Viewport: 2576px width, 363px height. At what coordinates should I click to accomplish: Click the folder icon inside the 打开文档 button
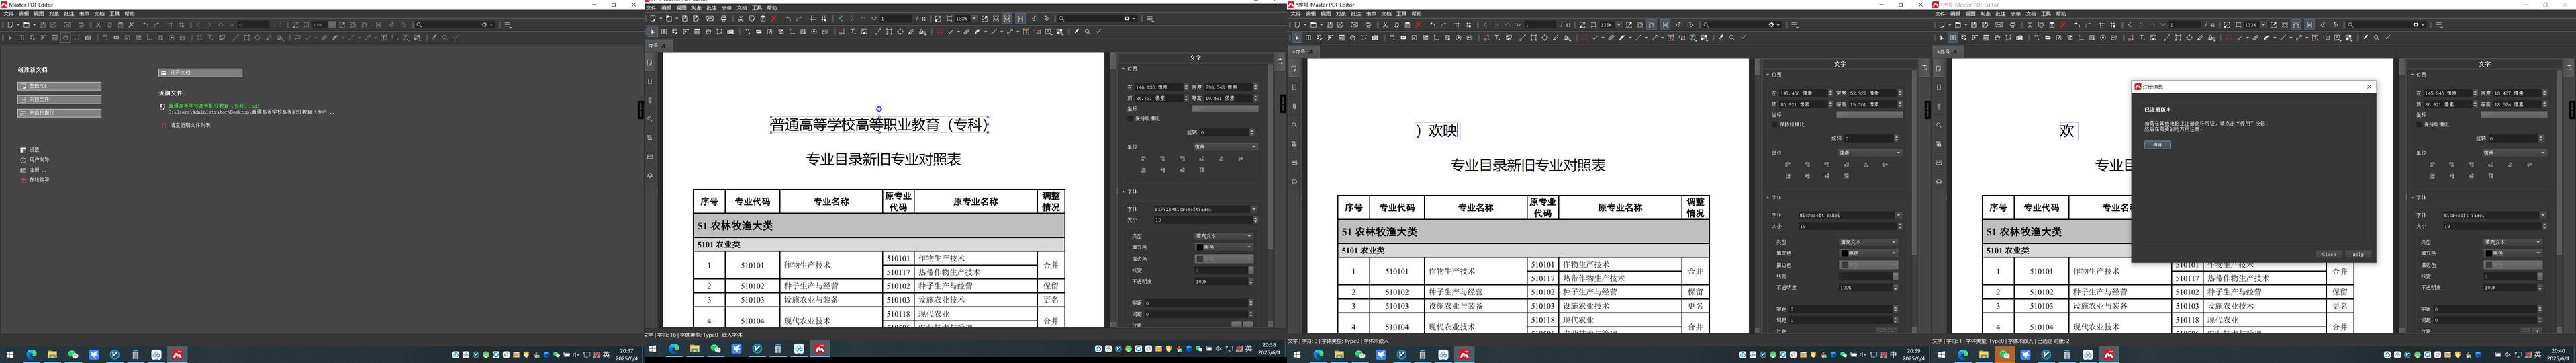(x=164, y=73)
